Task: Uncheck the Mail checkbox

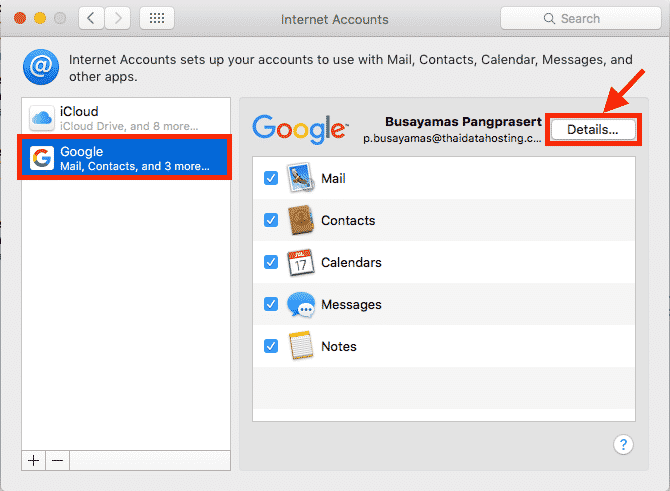Action: 271,178
